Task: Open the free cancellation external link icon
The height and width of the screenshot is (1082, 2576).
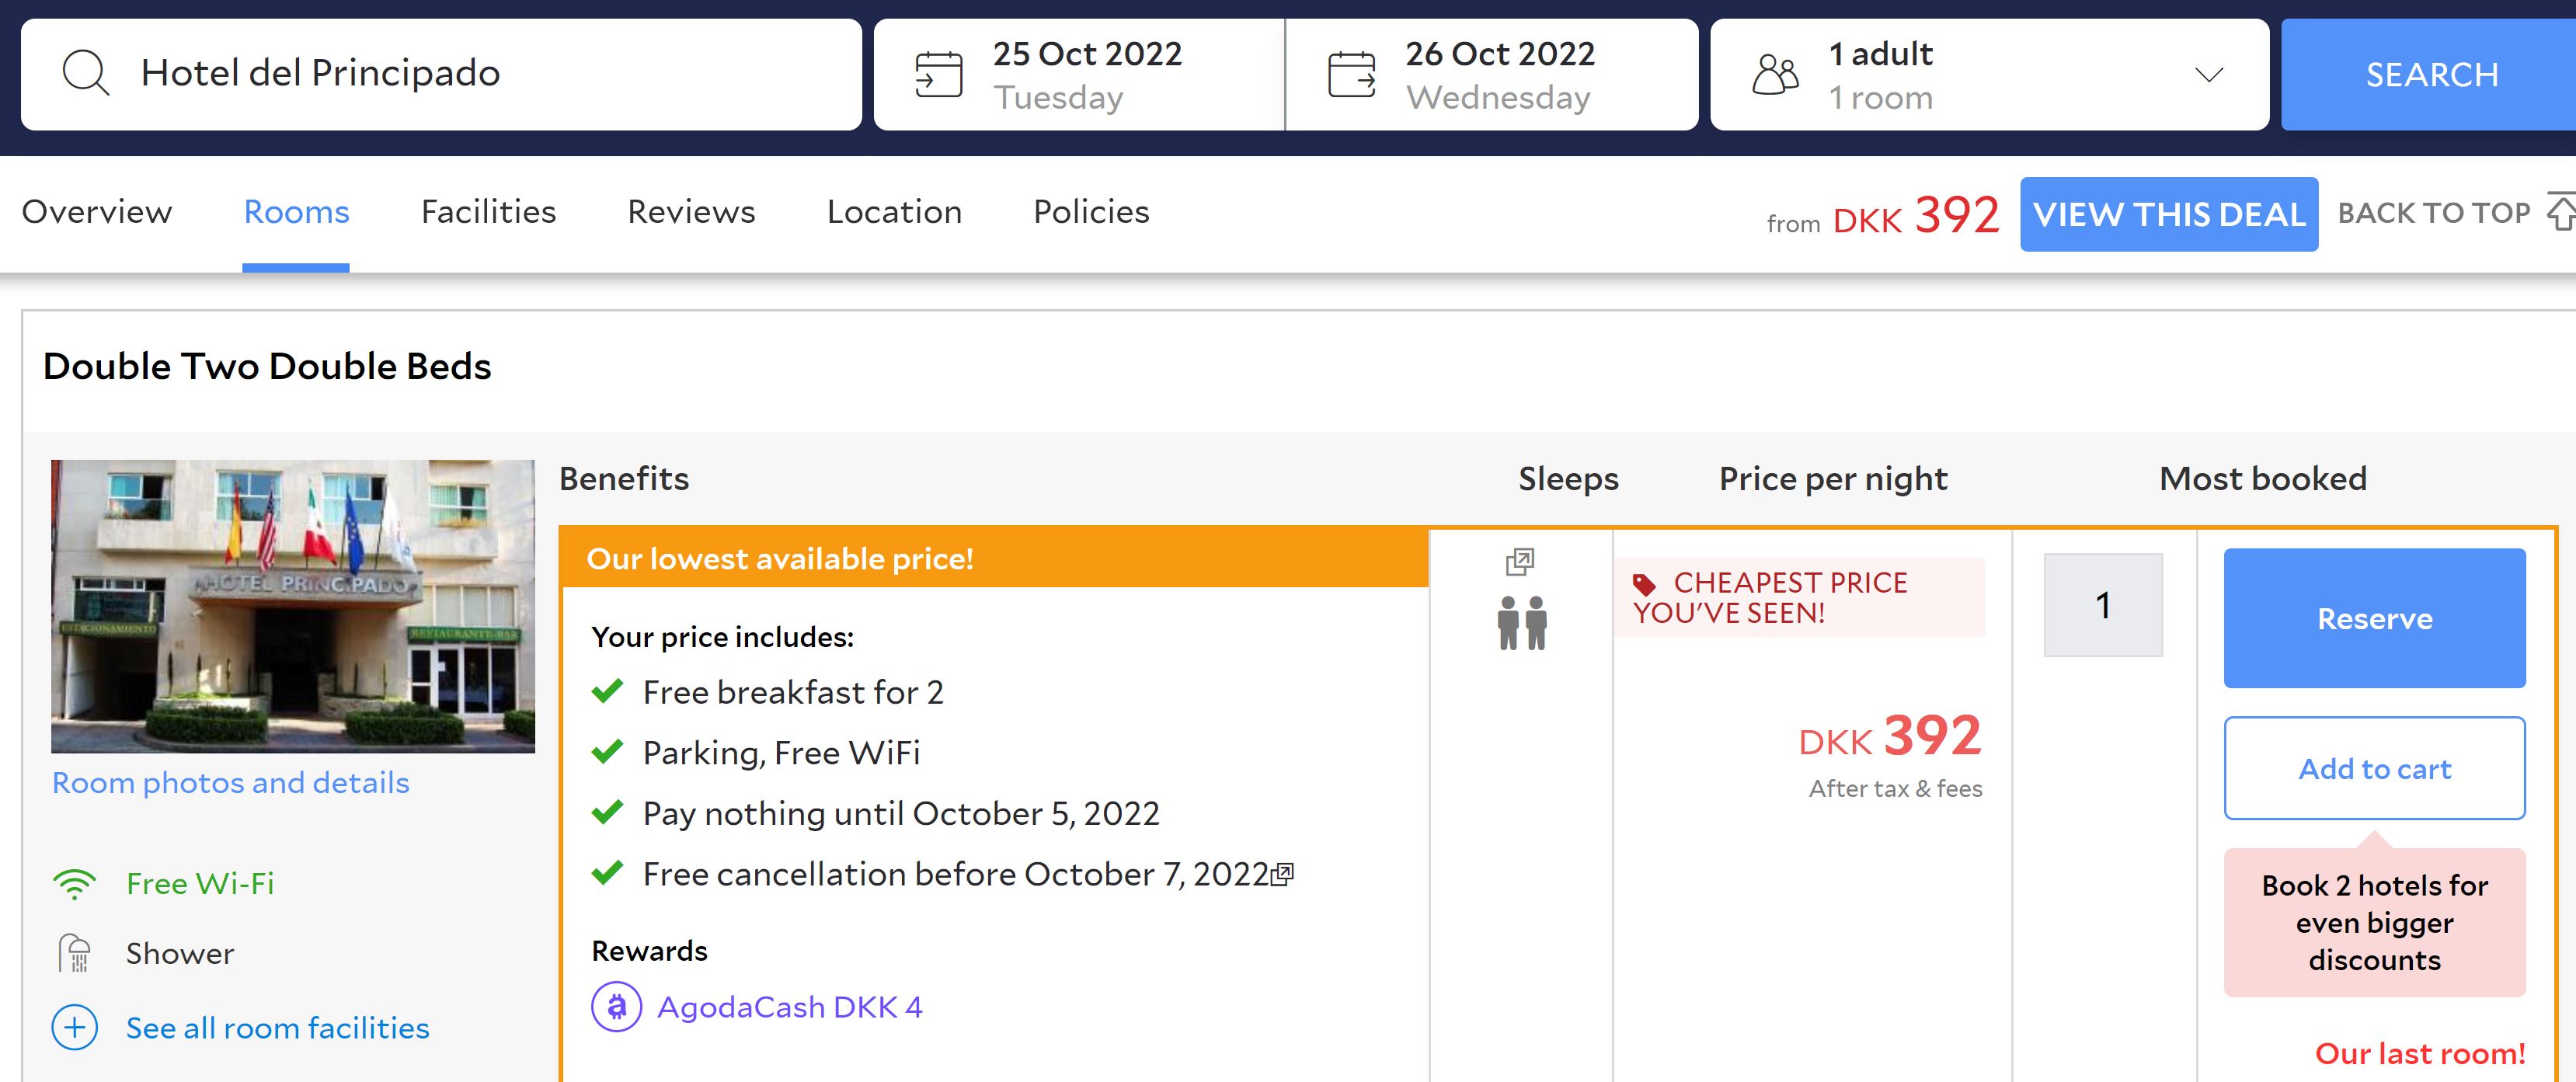Action: point(1283,872)
